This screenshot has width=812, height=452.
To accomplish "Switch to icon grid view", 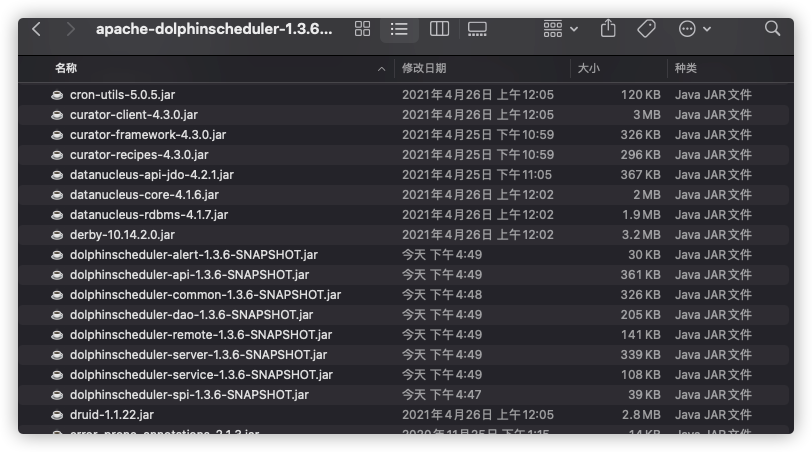I will (362, 29).
